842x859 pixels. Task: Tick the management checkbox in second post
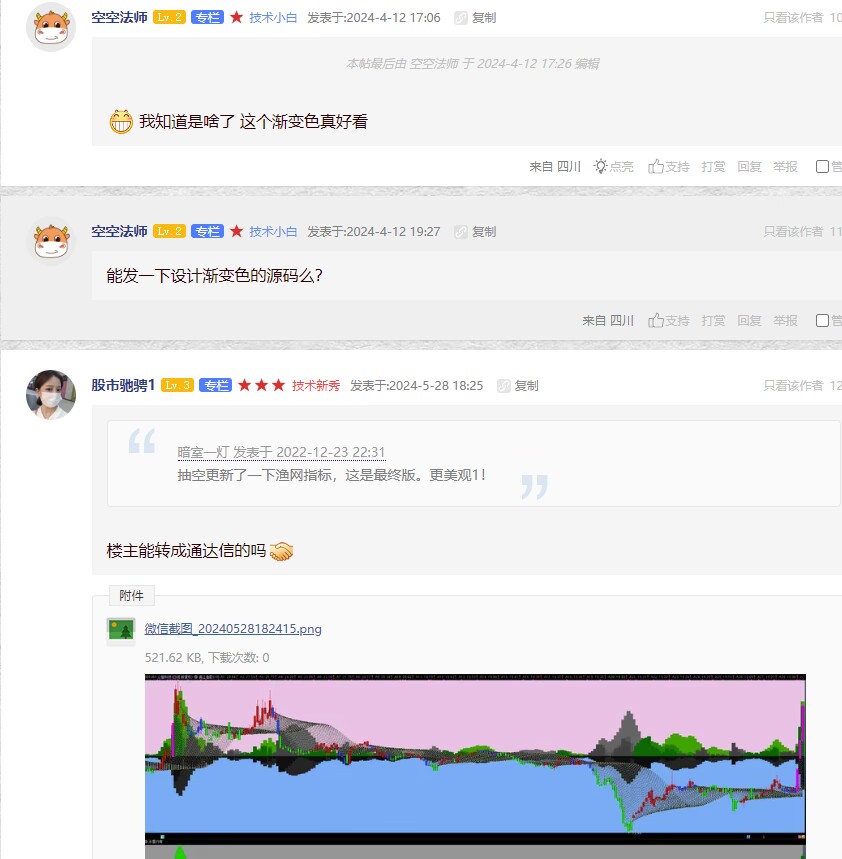822,320
